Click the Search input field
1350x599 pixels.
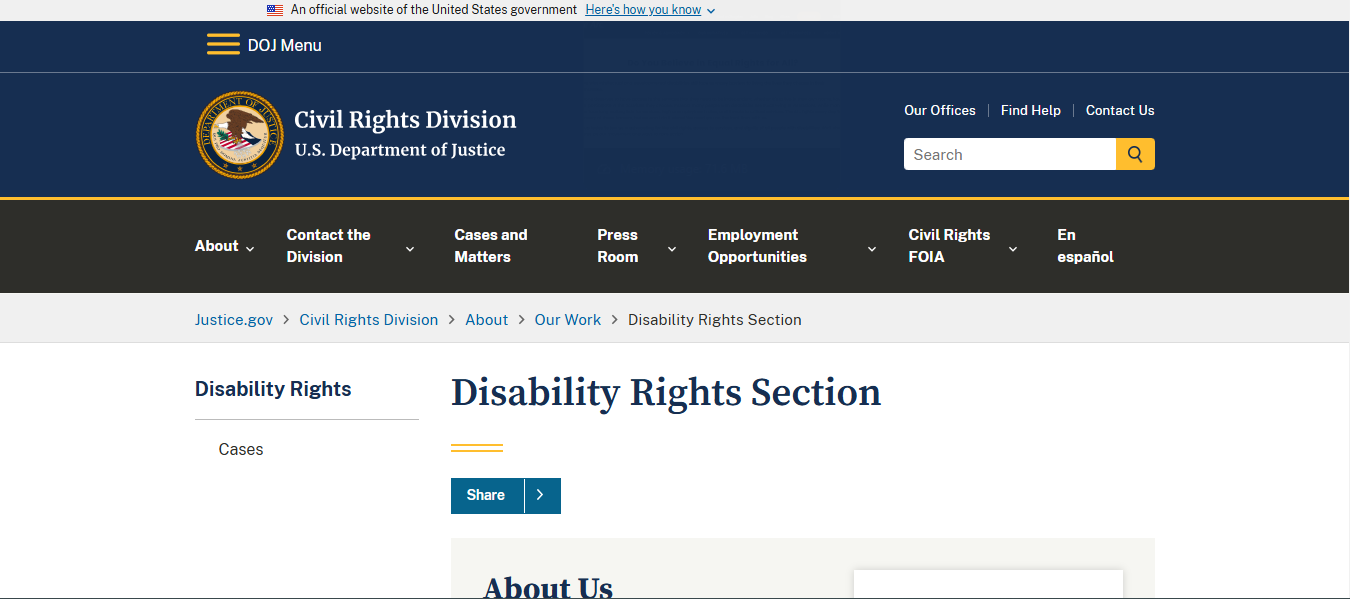tap(1010, 154)
